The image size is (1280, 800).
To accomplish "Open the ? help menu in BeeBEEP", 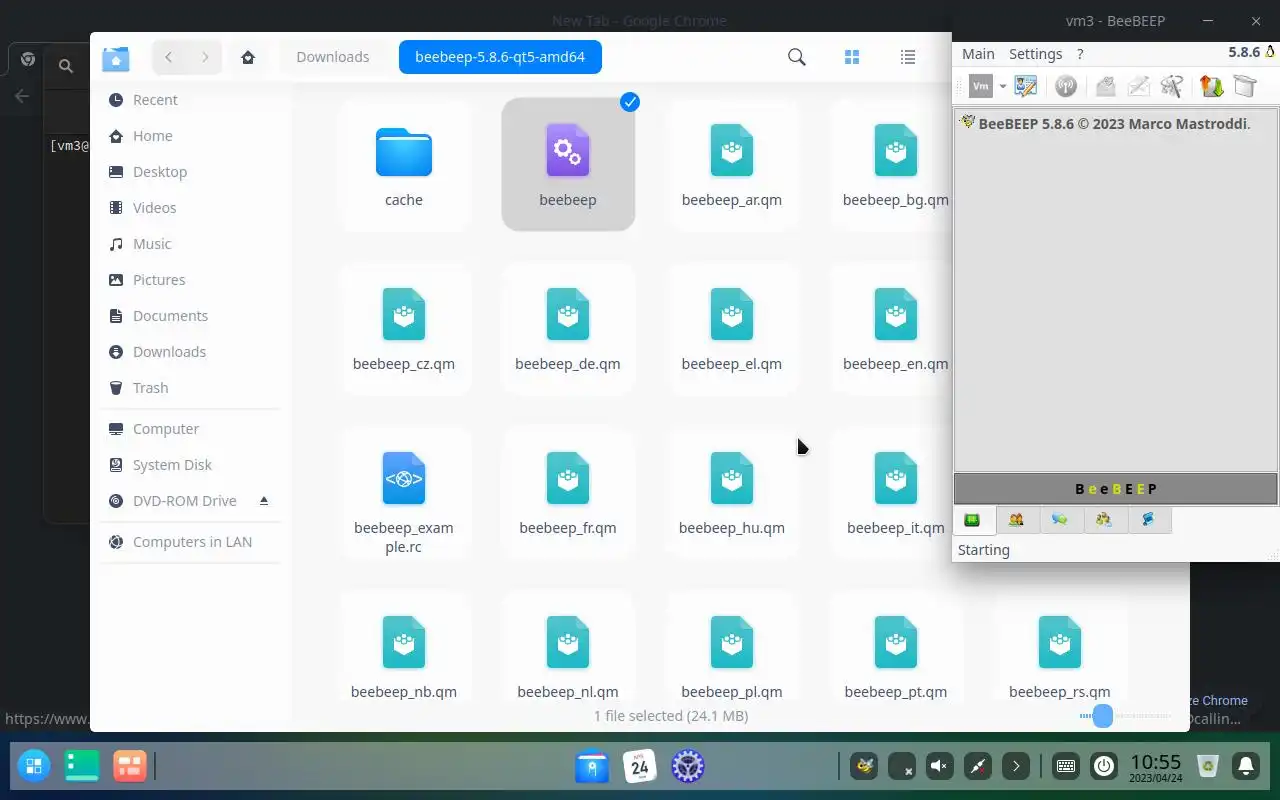I will coord(1080,54).
